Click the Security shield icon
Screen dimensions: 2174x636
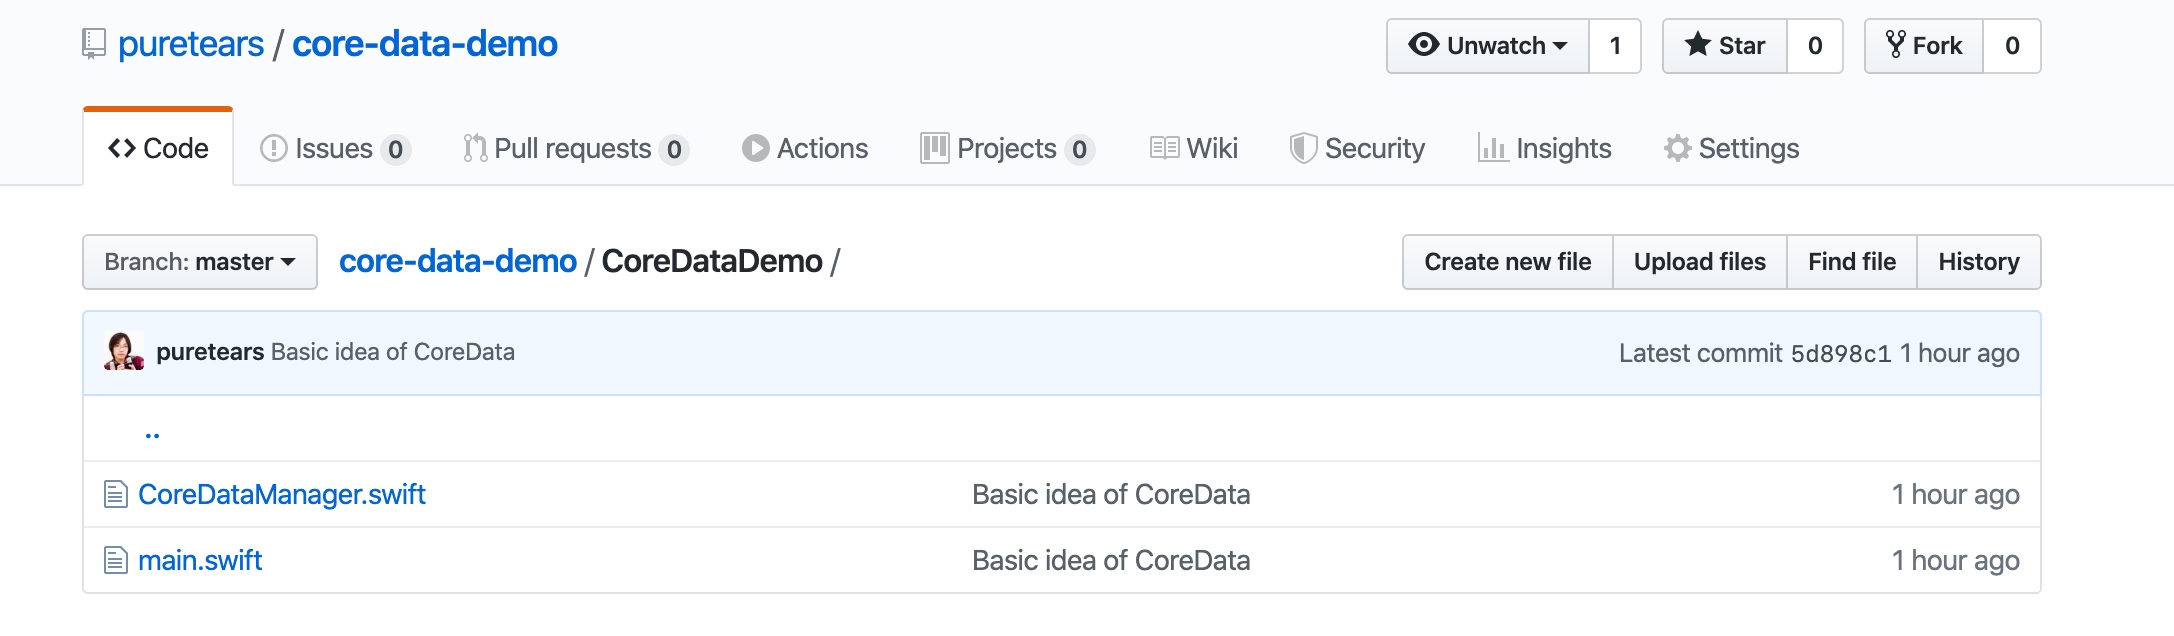pos(1303,148)
